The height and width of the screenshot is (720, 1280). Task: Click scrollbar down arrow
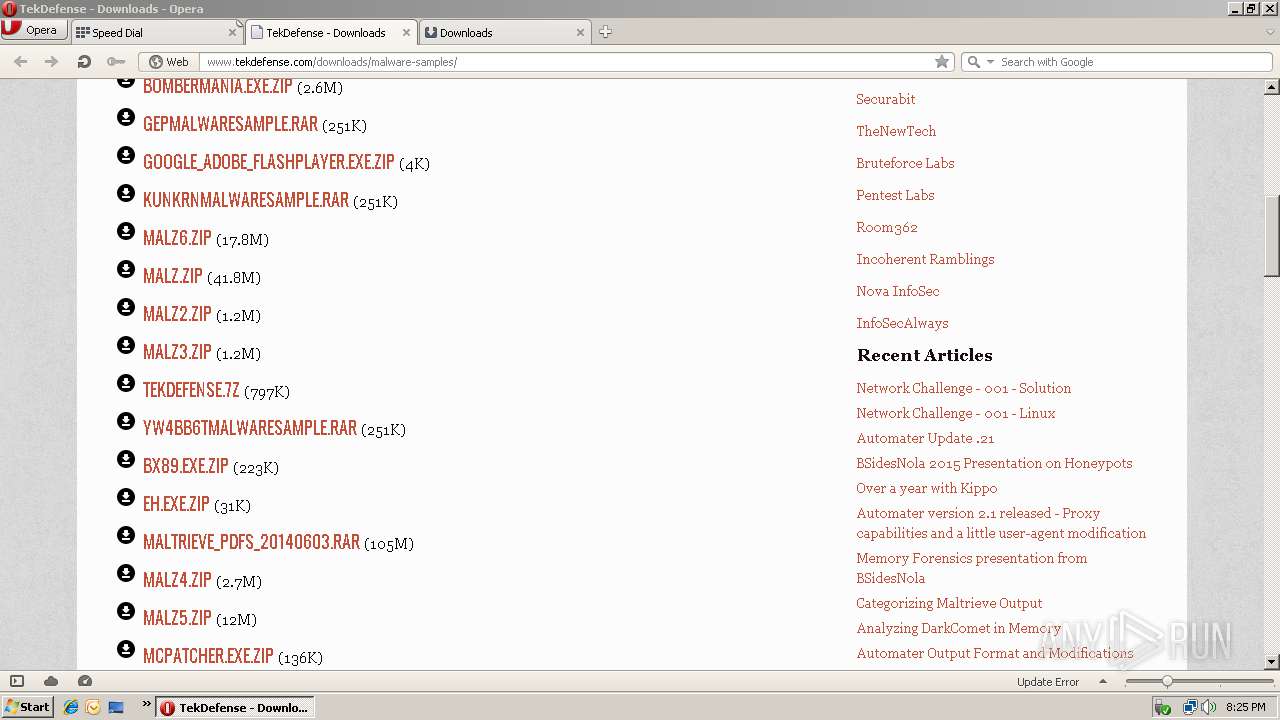click(1272, 662)
